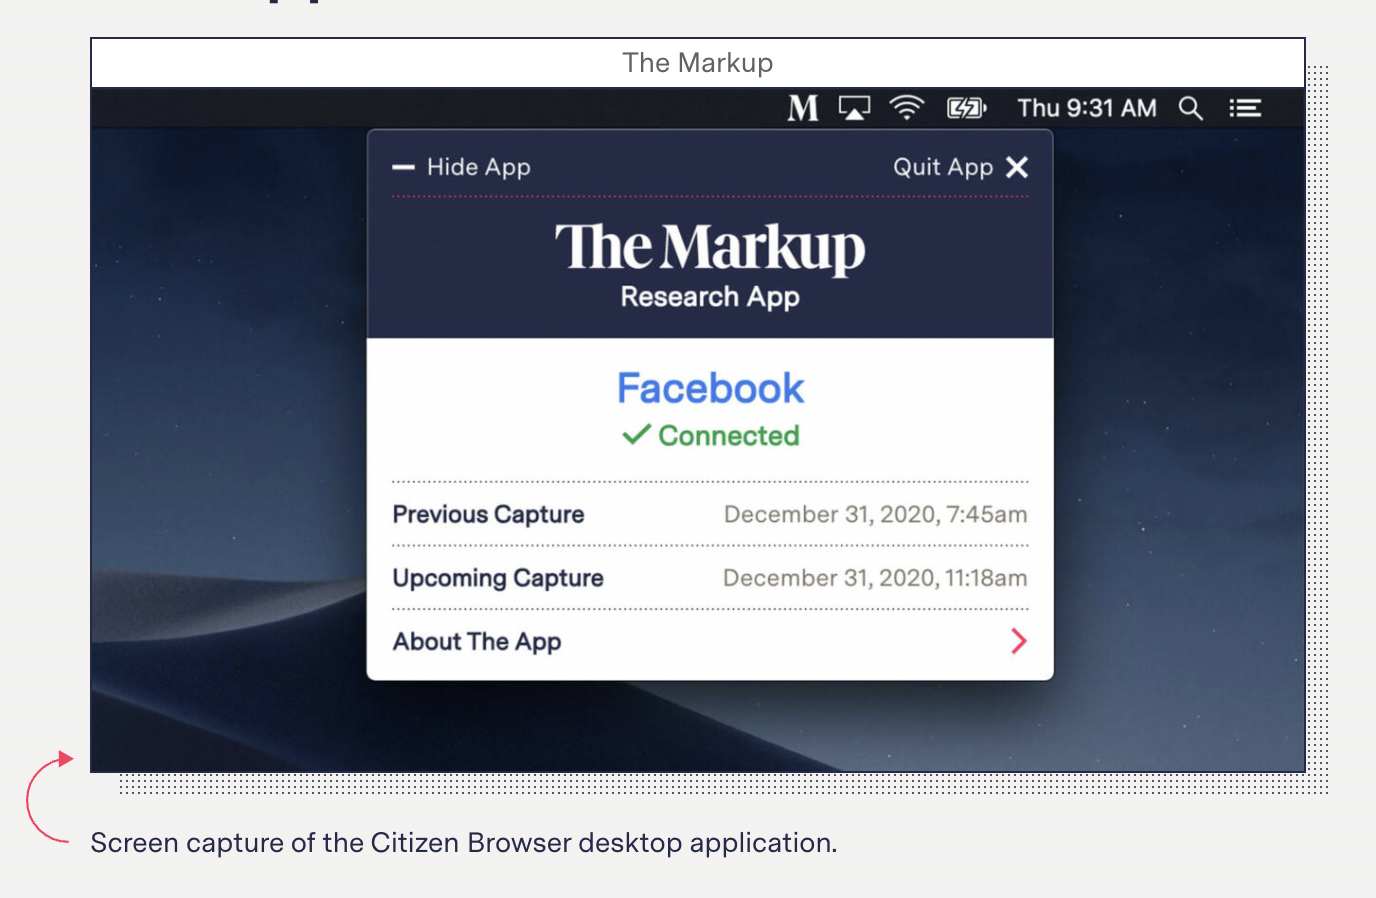Open the About The App row

[x=710, y=641]
